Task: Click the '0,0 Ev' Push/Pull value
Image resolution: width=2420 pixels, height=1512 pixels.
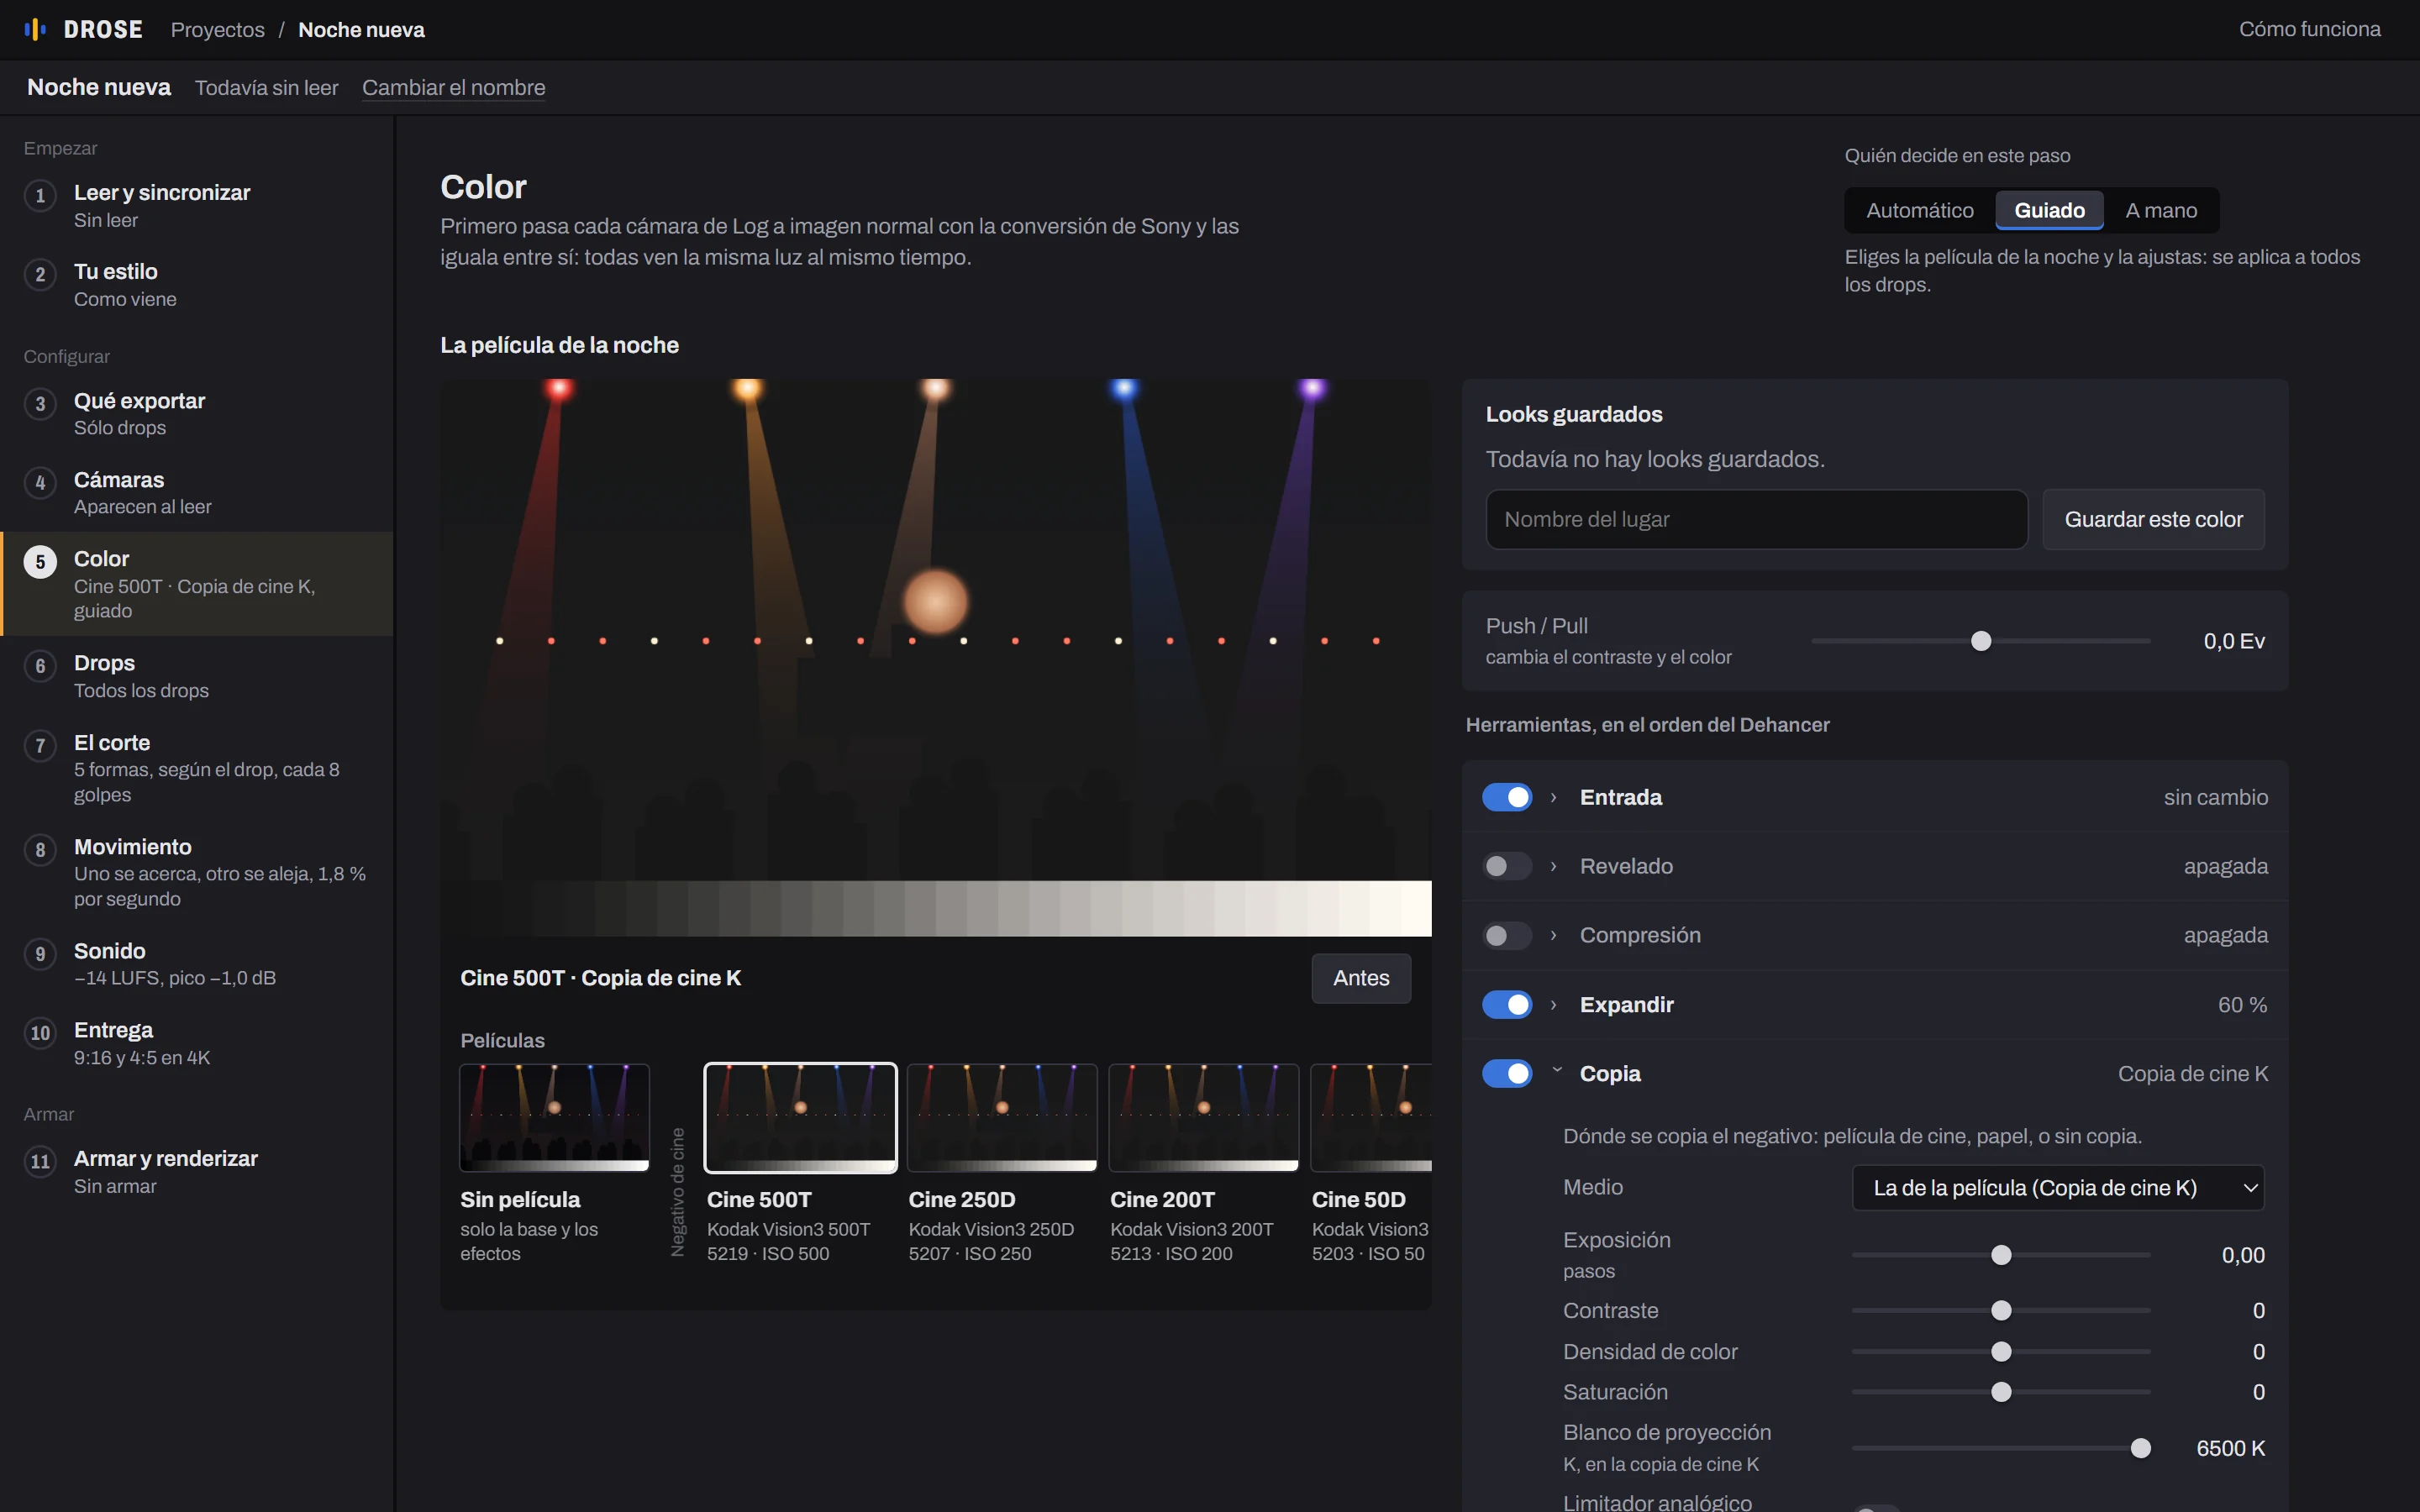Action: point(2234,641)
